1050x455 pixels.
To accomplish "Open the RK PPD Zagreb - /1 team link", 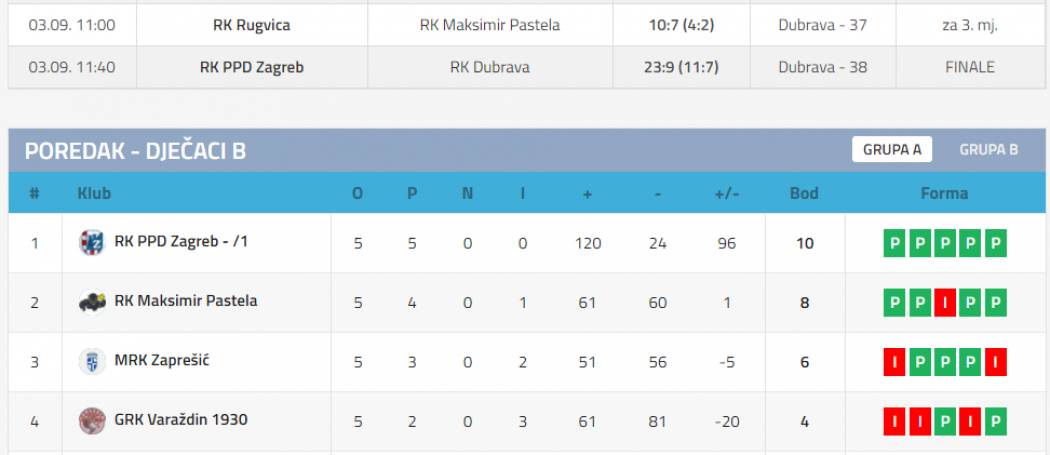I will (181, 241).
